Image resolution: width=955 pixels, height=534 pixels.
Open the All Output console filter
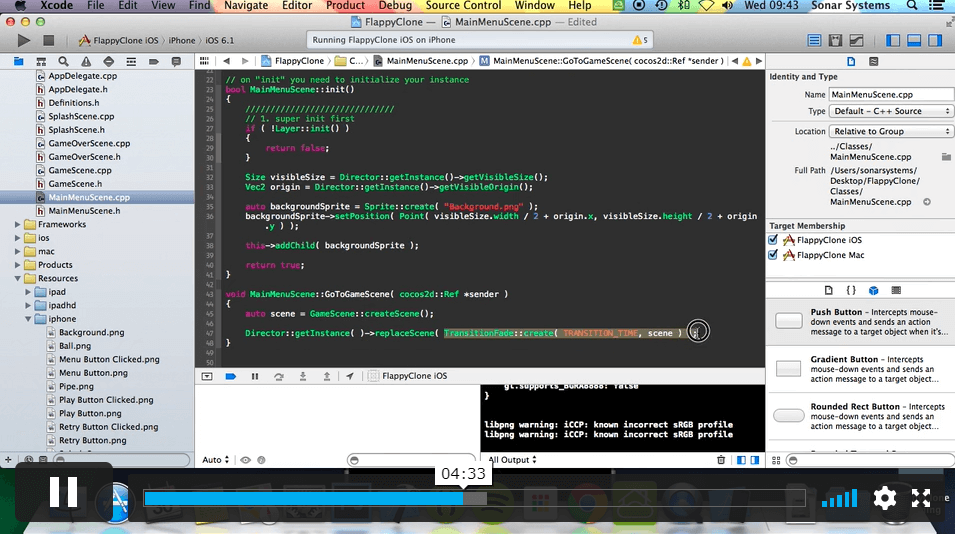(513, 460)
